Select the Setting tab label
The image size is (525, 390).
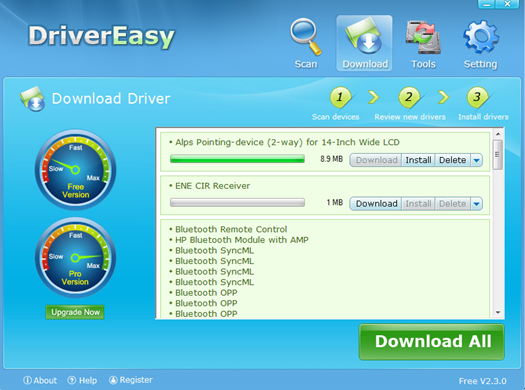click(x=480, y=64)
